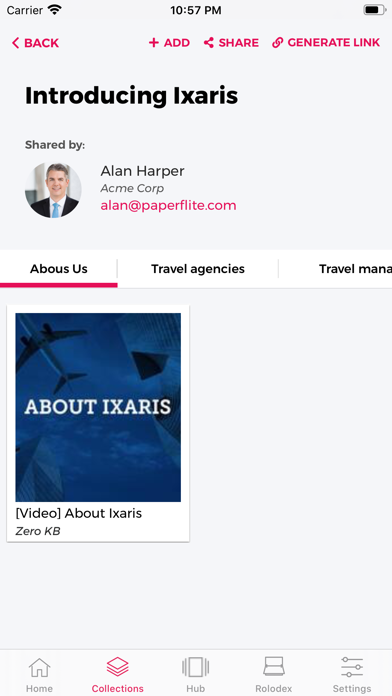The width and height of the screenshot is (392, 696).
Task: Open the About Ixaris video thumbnail
Action: 98,407
